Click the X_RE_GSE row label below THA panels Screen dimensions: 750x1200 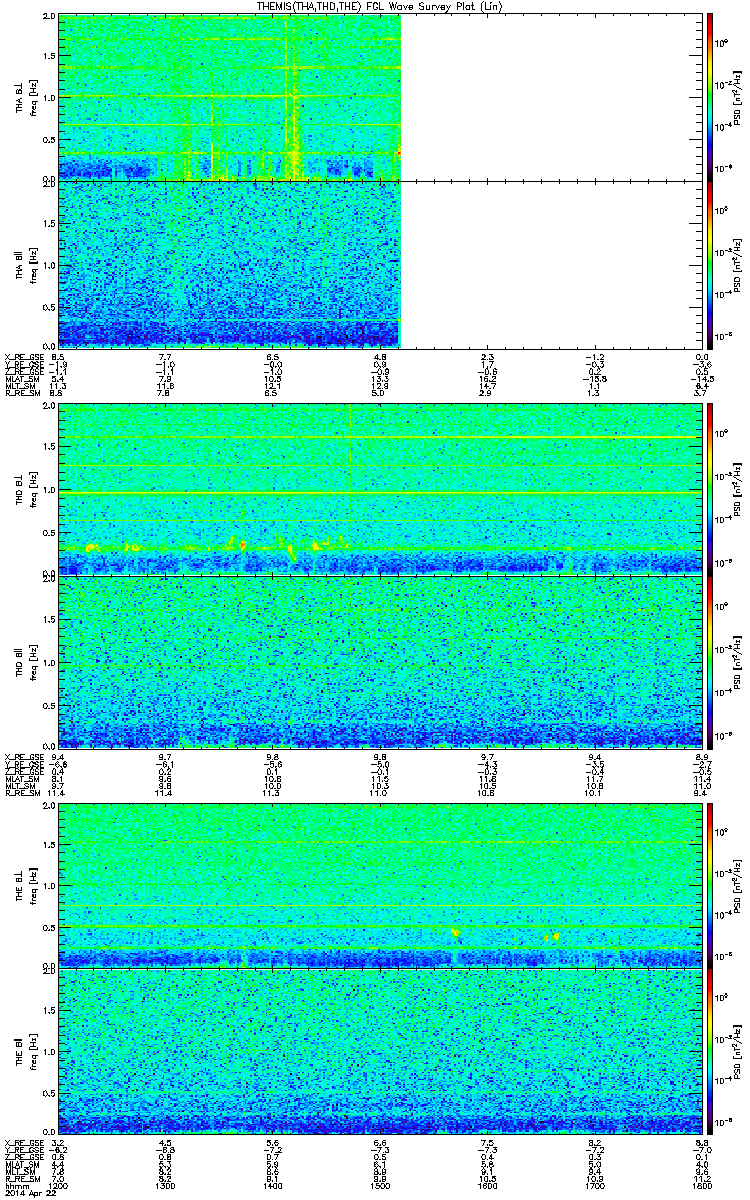pyautogui.click(x=23, y=356)
